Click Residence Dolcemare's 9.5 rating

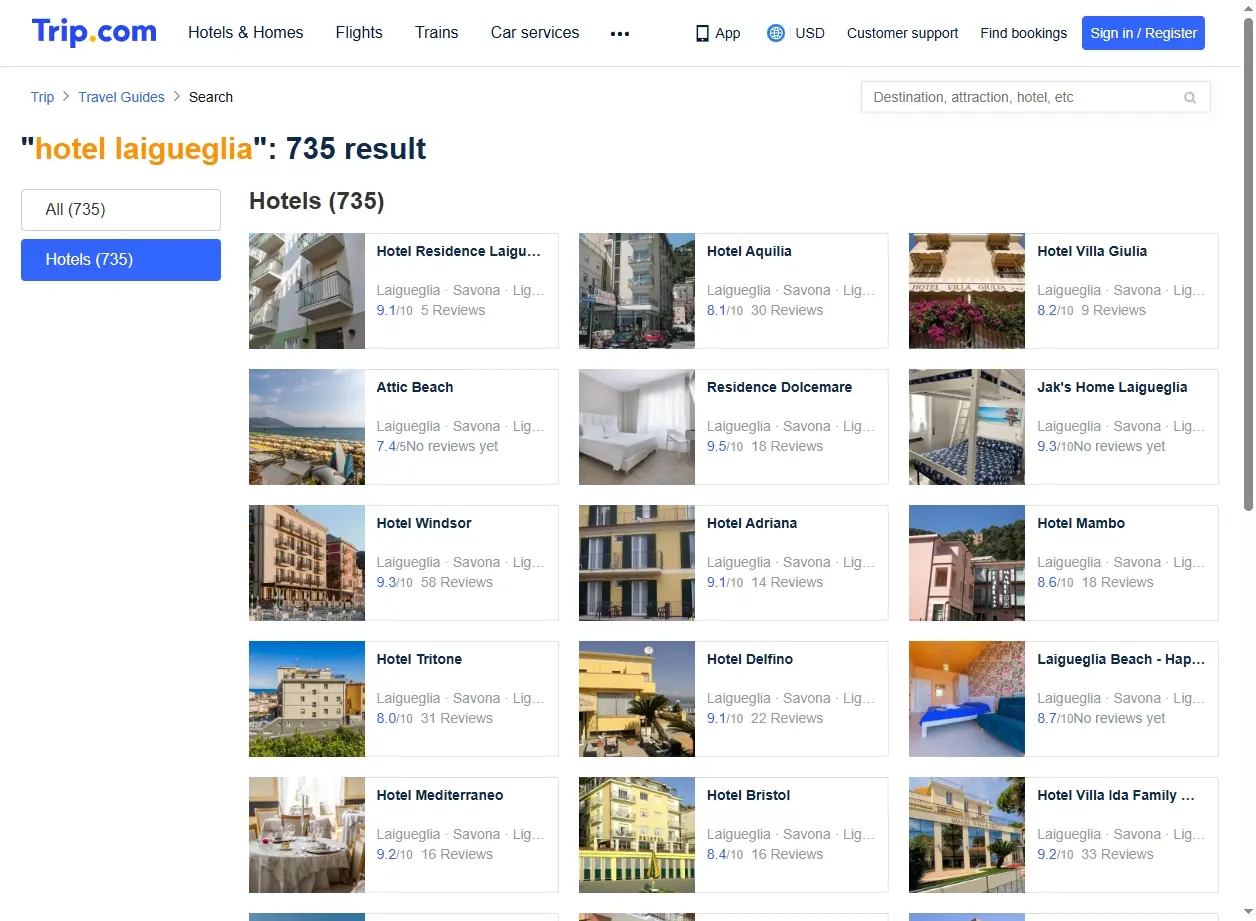coord(716,446)
